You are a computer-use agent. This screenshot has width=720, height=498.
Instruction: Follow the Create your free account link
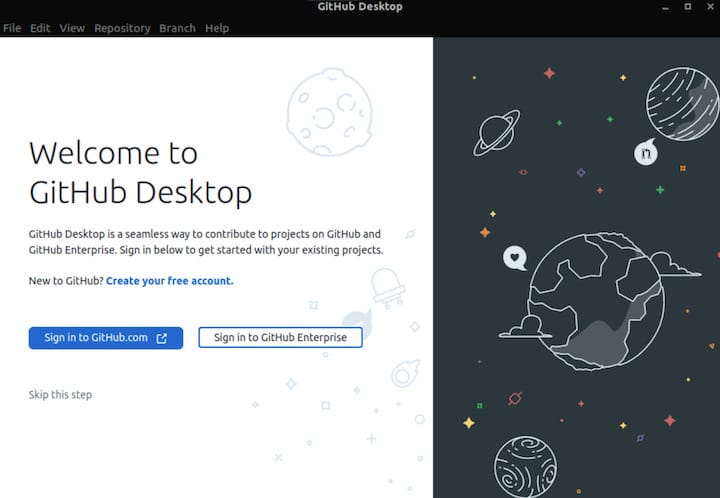click(169, 281)
